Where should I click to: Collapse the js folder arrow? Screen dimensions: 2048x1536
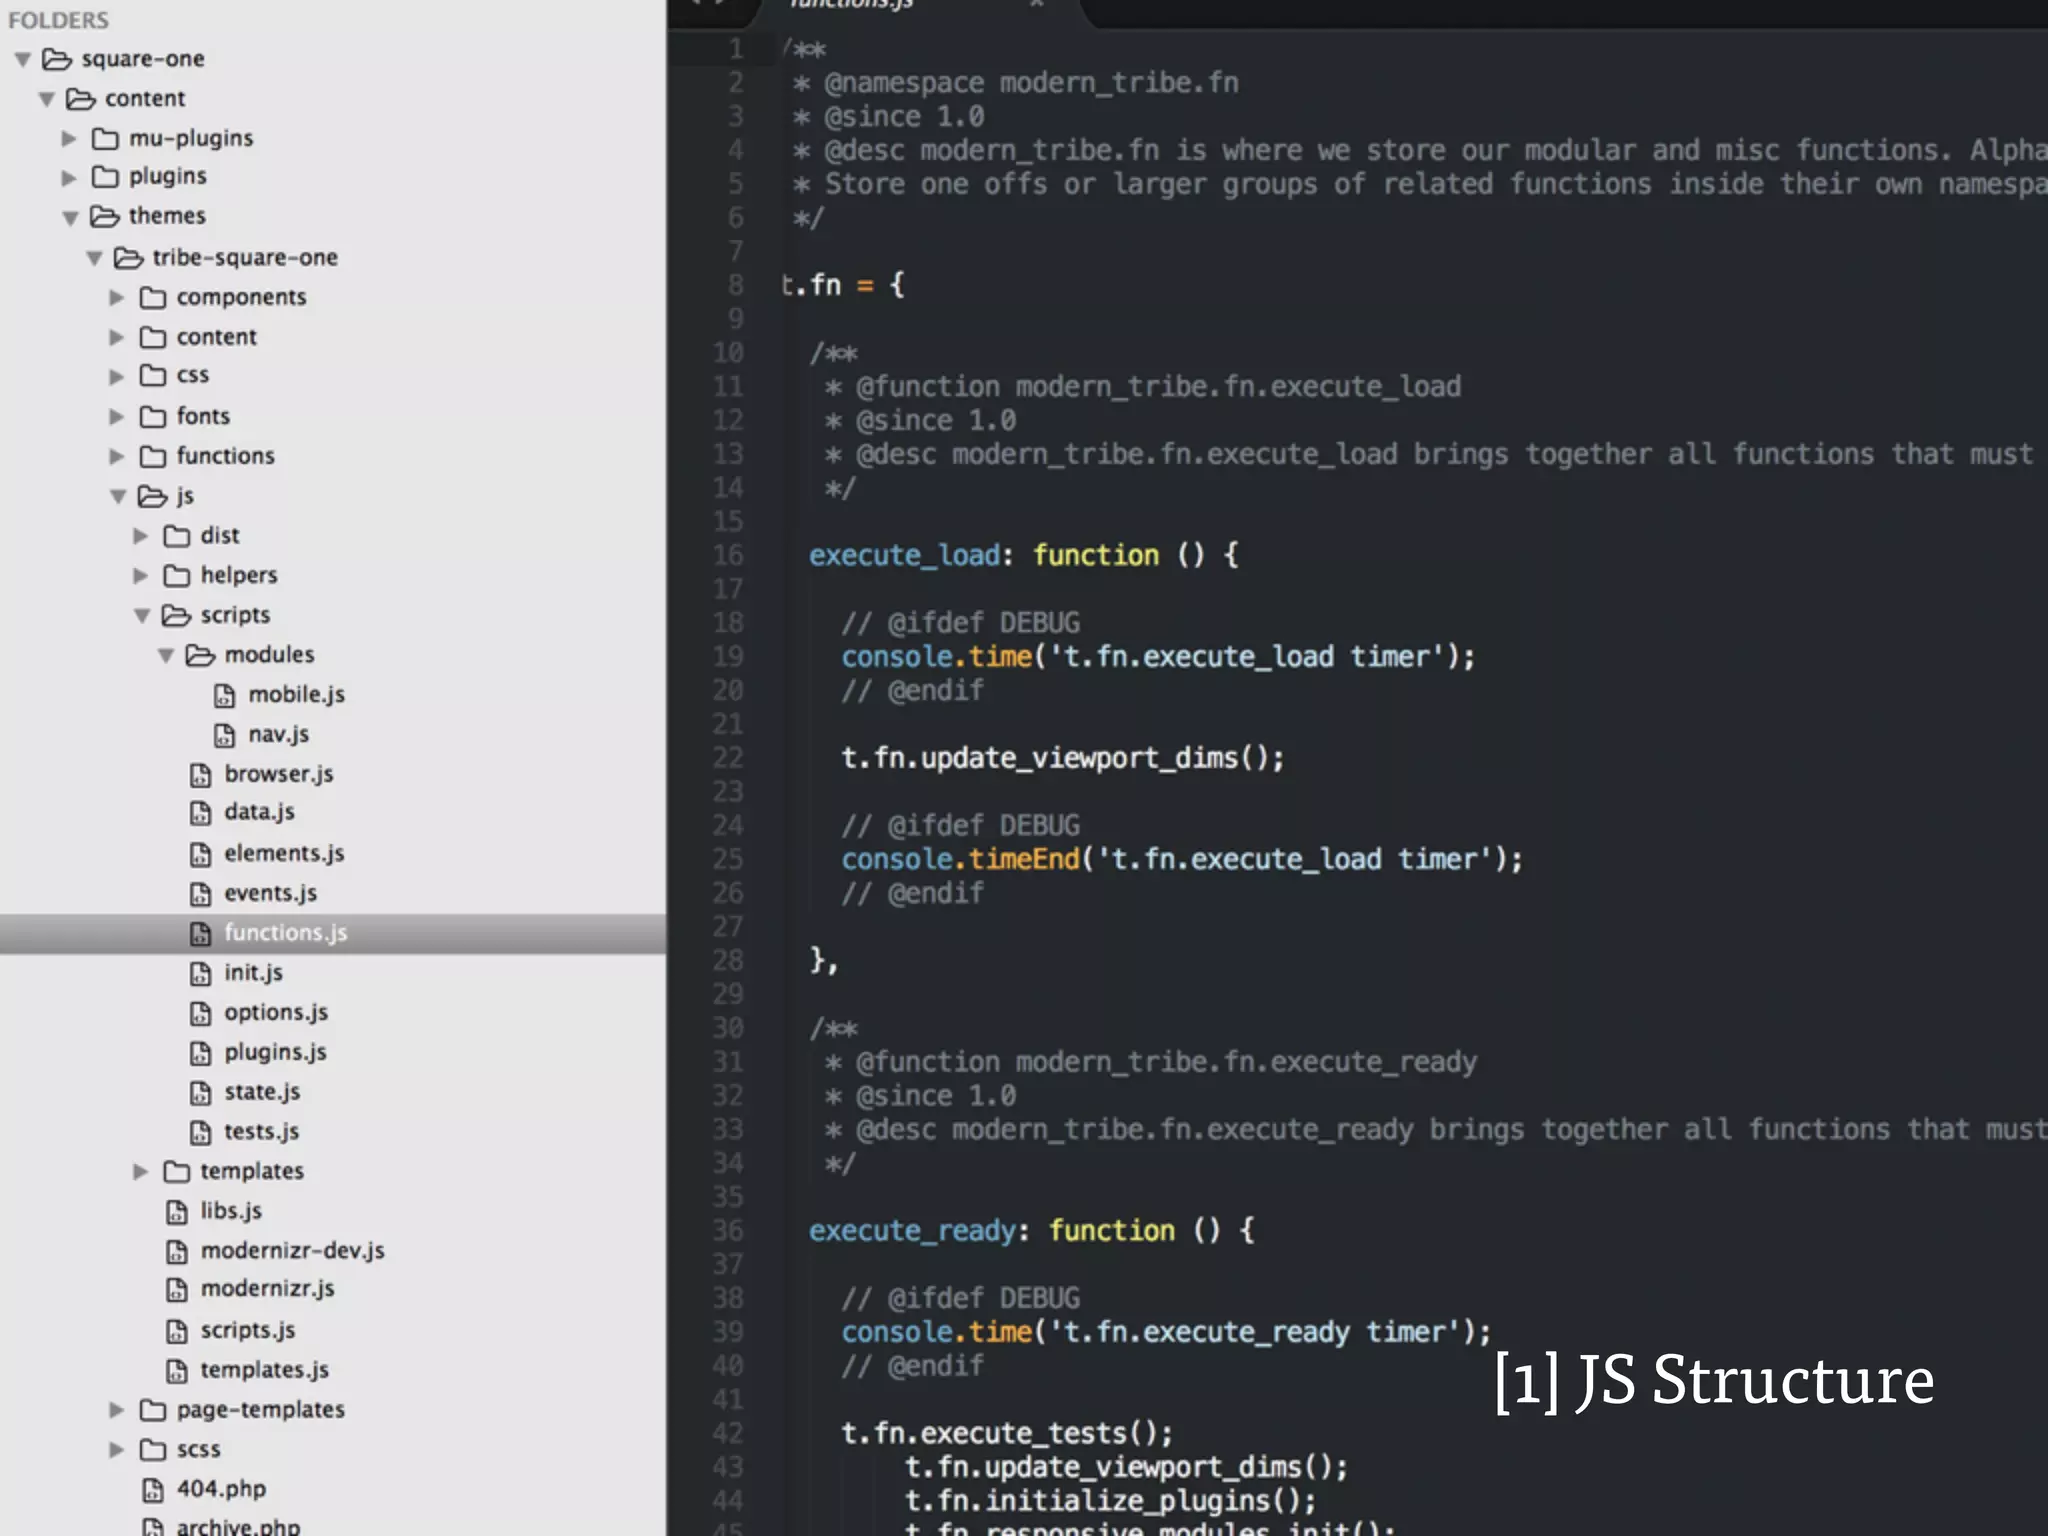coord(118,496)
